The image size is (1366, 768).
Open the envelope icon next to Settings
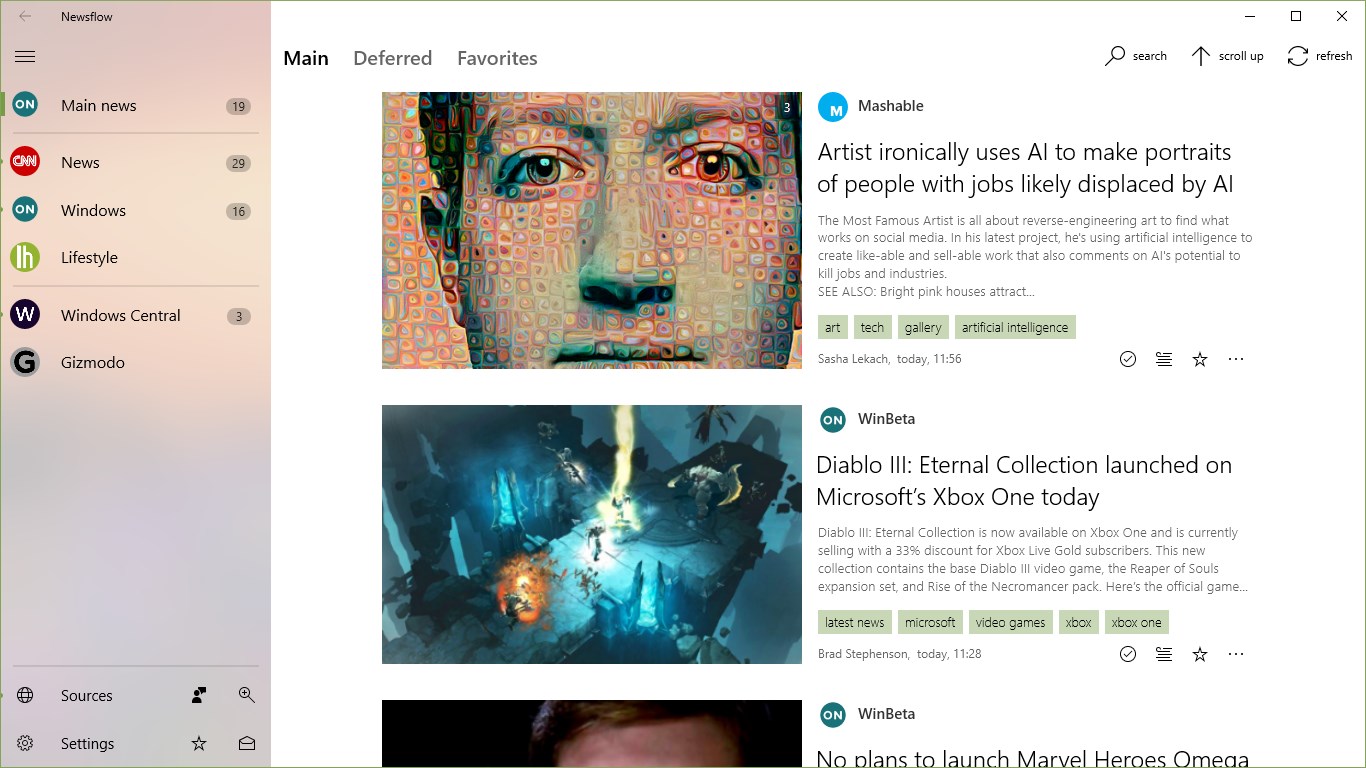(x=246, y=743)
